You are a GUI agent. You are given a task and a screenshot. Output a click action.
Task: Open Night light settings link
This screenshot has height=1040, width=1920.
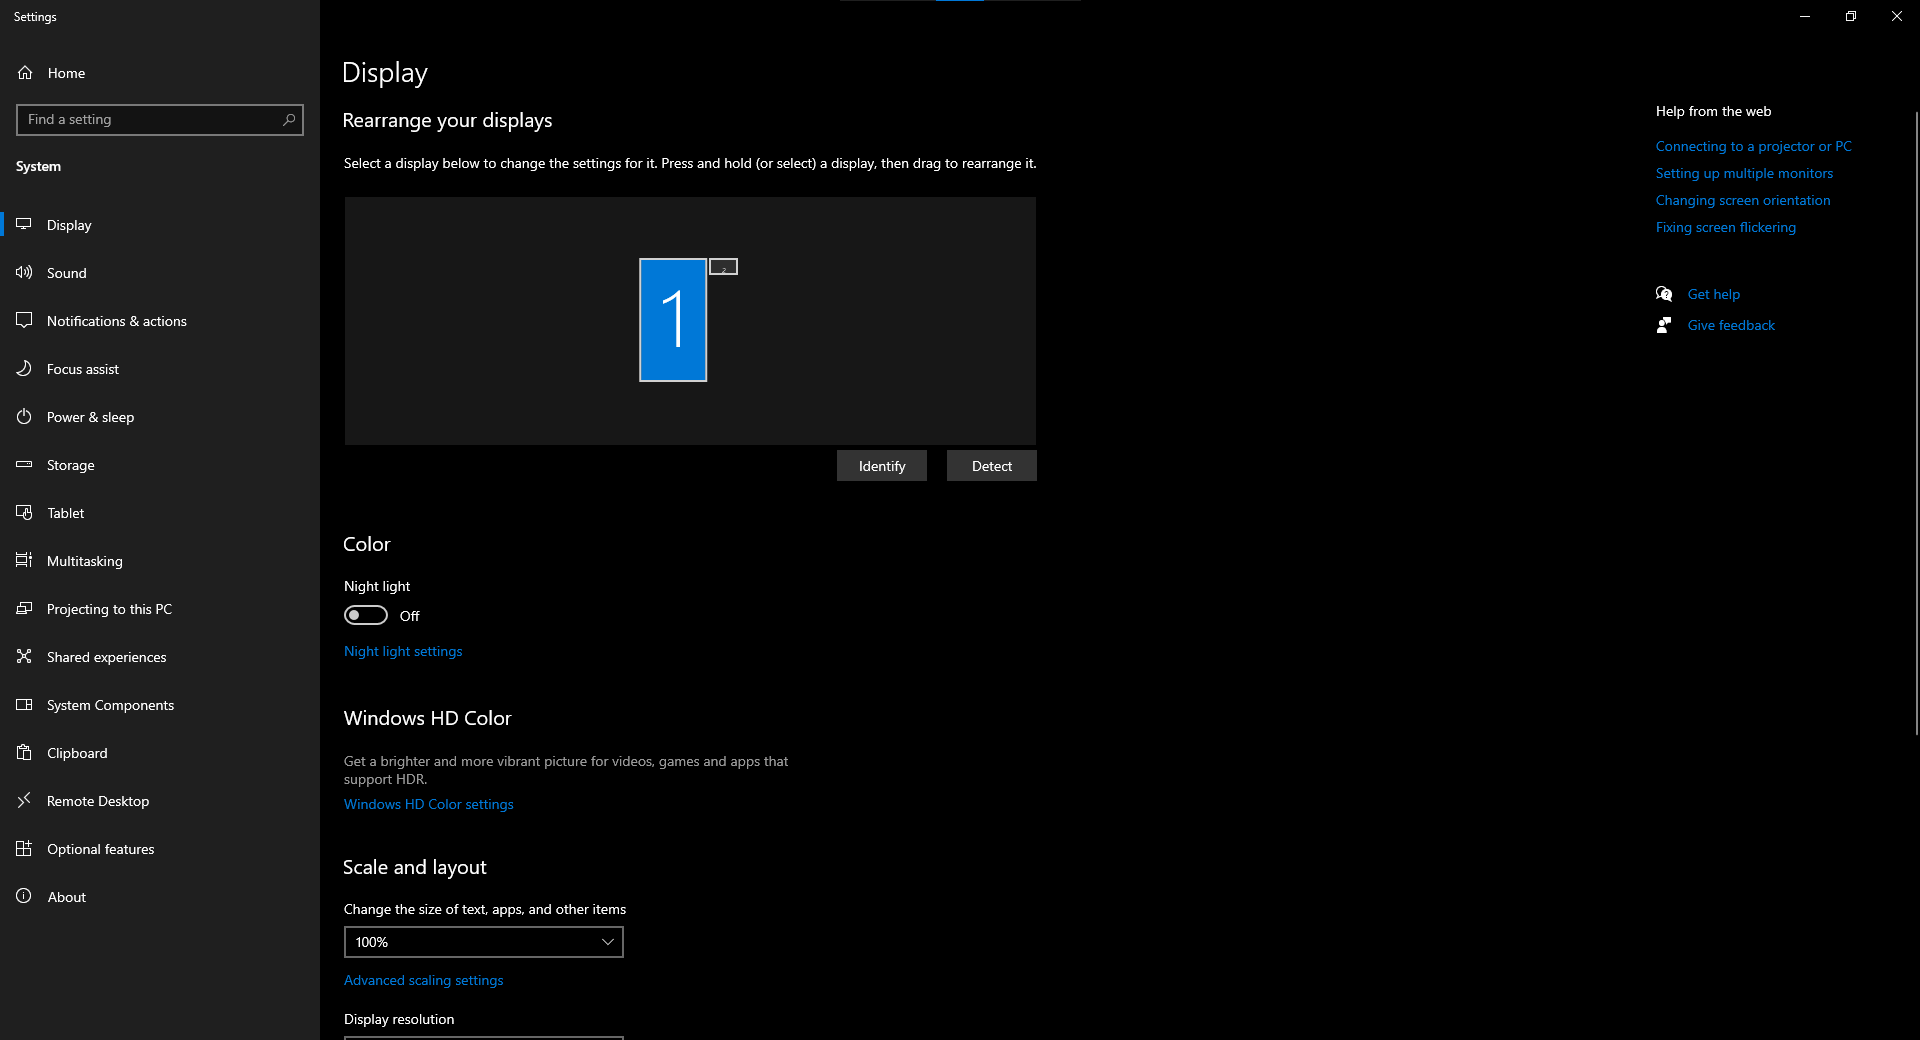403,651
